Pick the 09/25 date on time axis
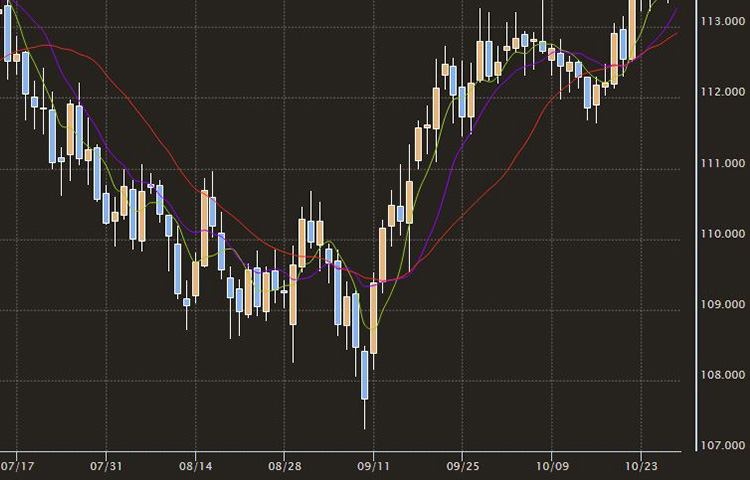This screenshot has height=480, width=750. point(461,466)
